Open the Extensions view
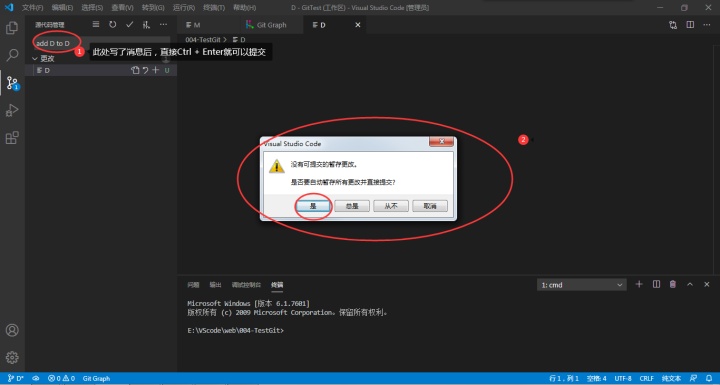 (x=12, y=138)
